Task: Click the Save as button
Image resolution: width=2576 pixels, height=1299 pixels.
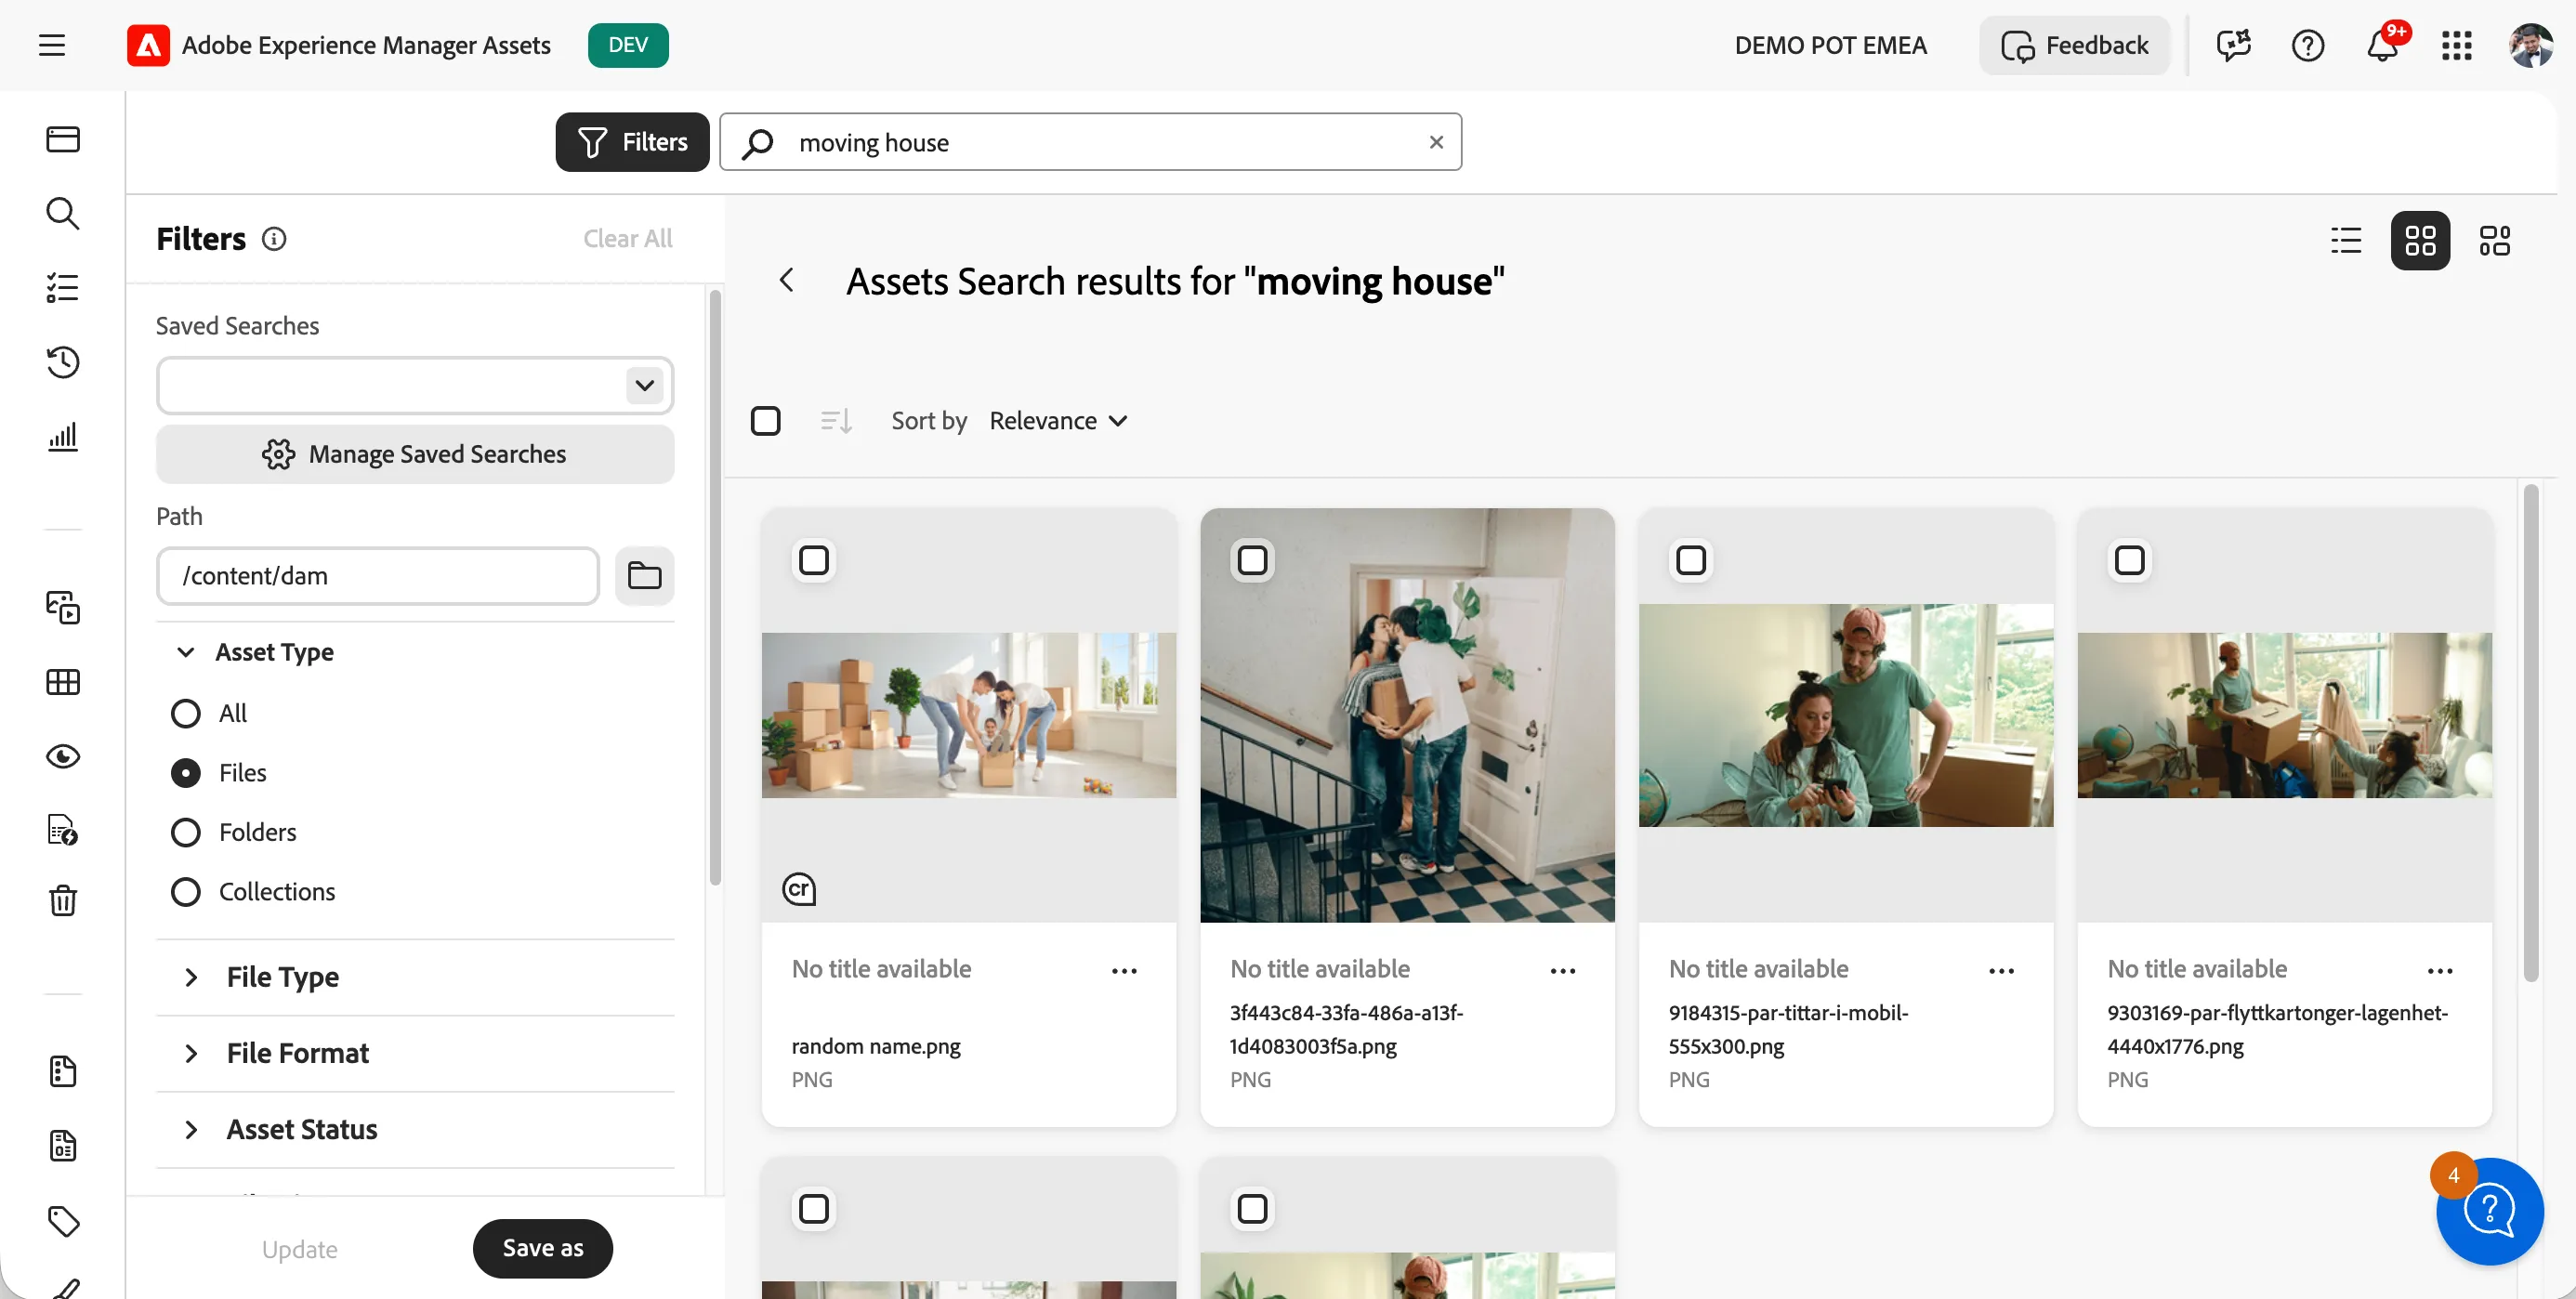Action: click(543, 1248)
